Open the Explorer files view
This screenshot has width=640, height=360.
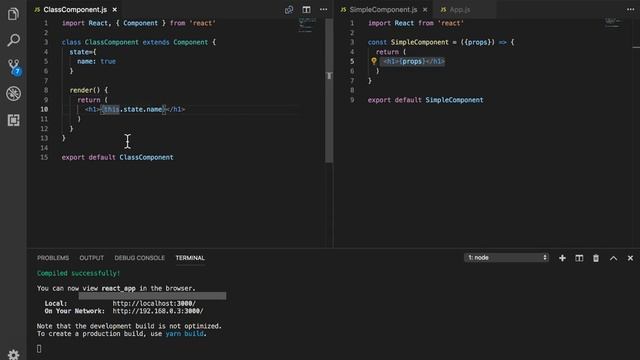(13, 14)
